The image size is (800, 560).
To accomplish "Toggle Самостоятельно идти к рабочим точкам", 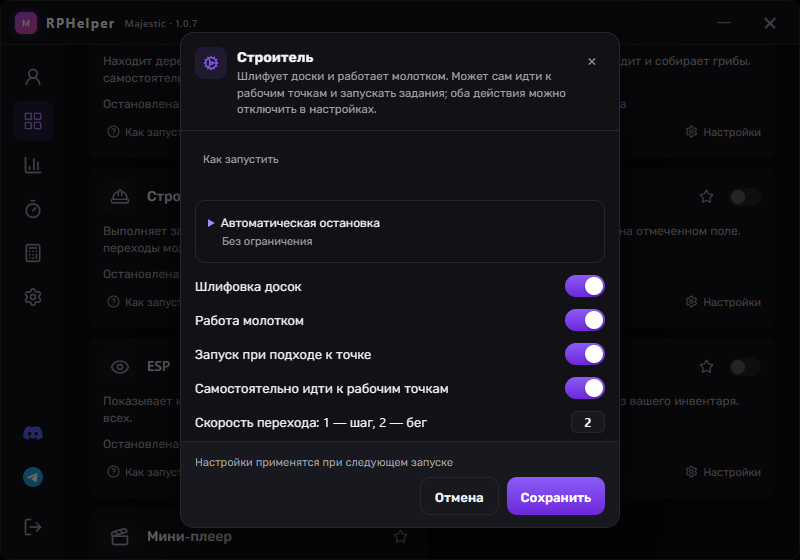I will point(585,388).
